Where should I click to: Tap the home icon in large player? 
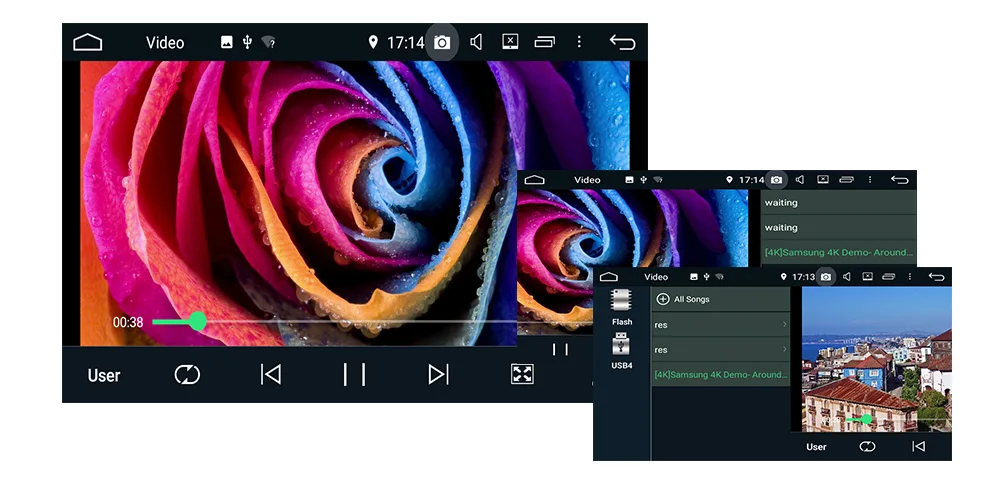87,43
